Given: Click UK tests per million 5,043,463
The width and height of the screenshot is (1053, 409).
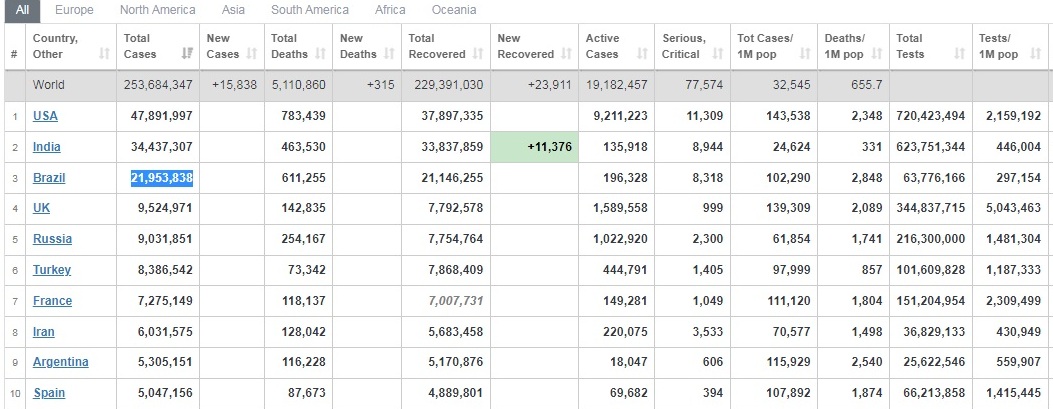Looking at the screenshot, I should [x=1013, y=208].
